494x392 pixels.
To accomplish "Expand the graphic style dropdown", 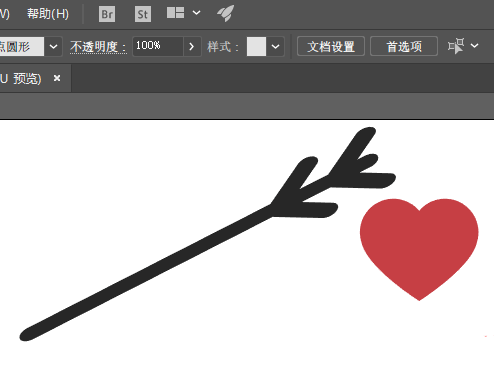I will (275, 46).
